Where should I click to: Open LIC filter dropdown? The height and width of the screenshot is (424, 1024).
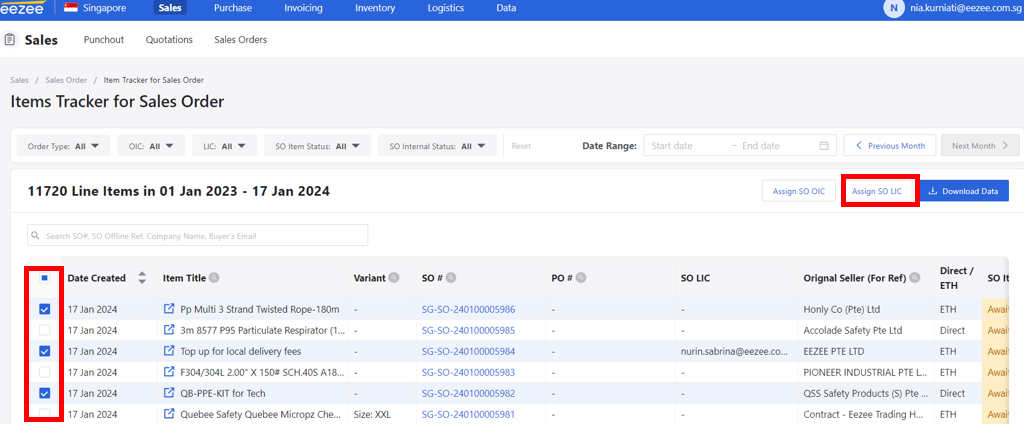click(x=225, y=146)
